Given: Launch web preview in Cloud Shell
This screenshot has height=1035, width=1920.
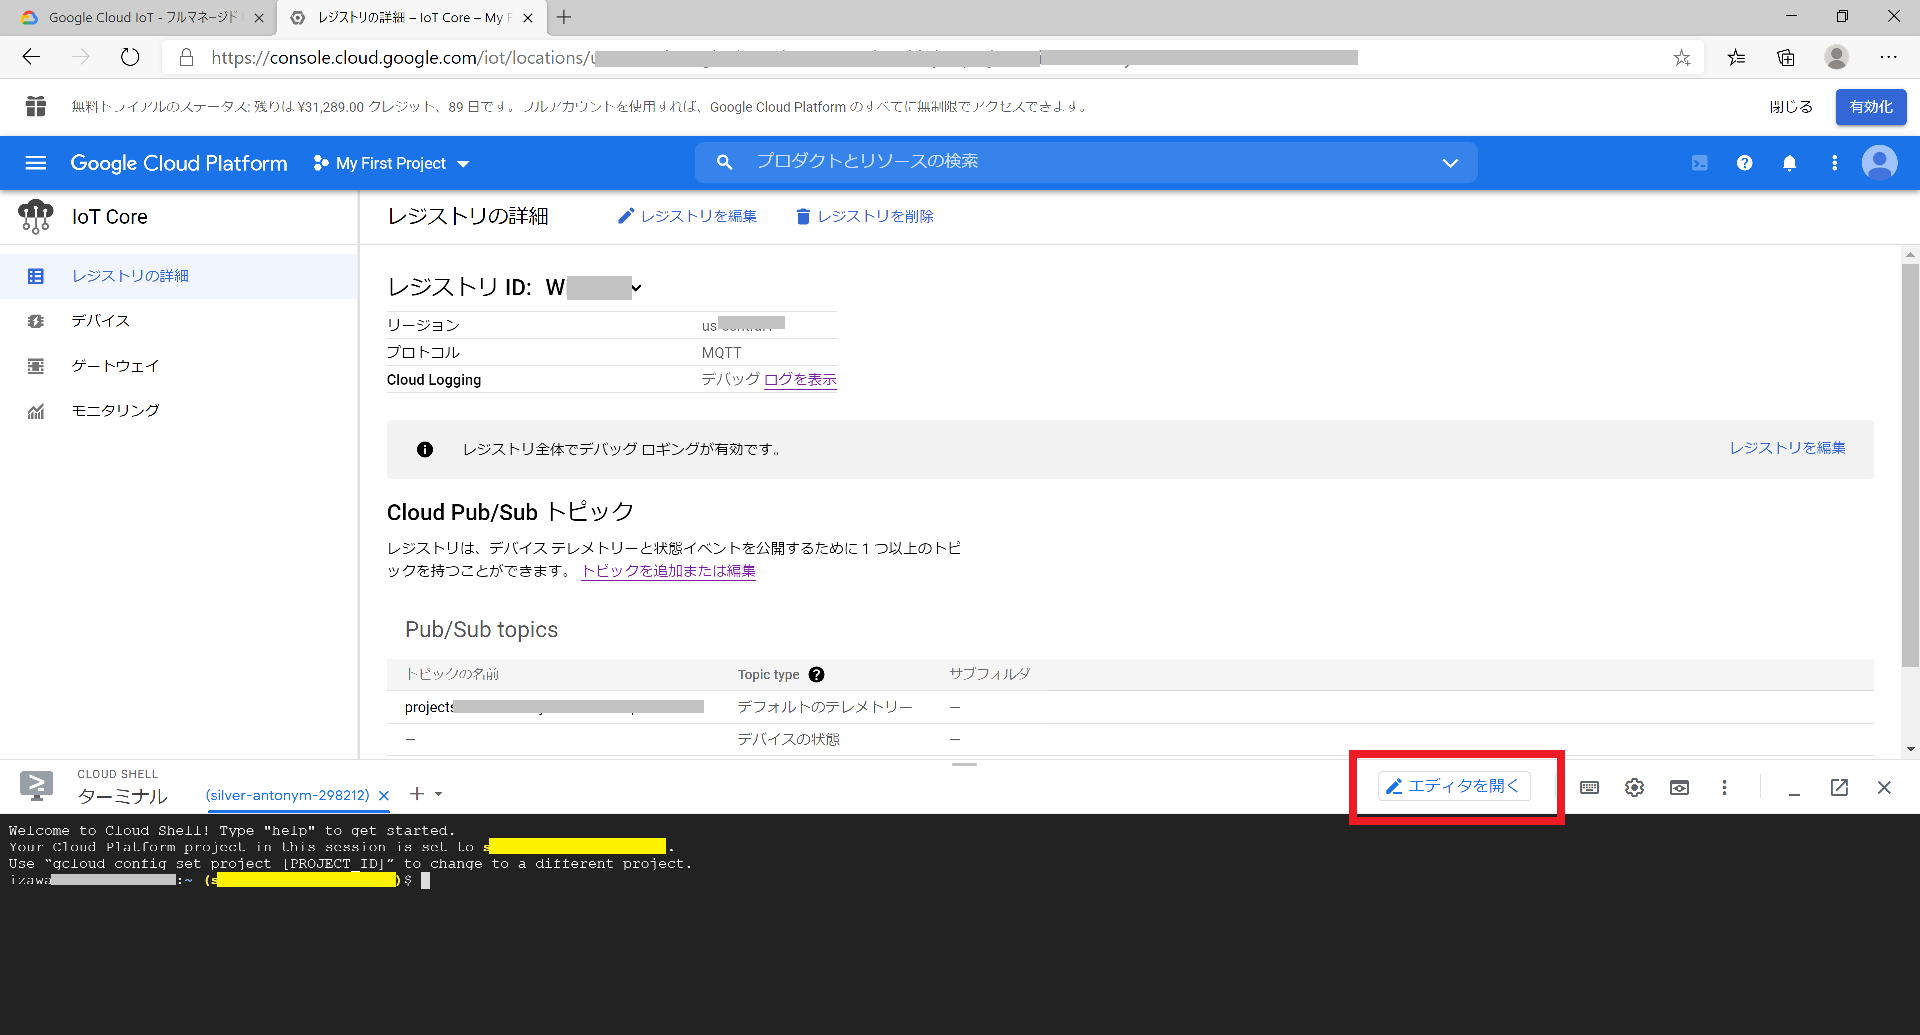Looking at the screenshot, I should 1679,788.
